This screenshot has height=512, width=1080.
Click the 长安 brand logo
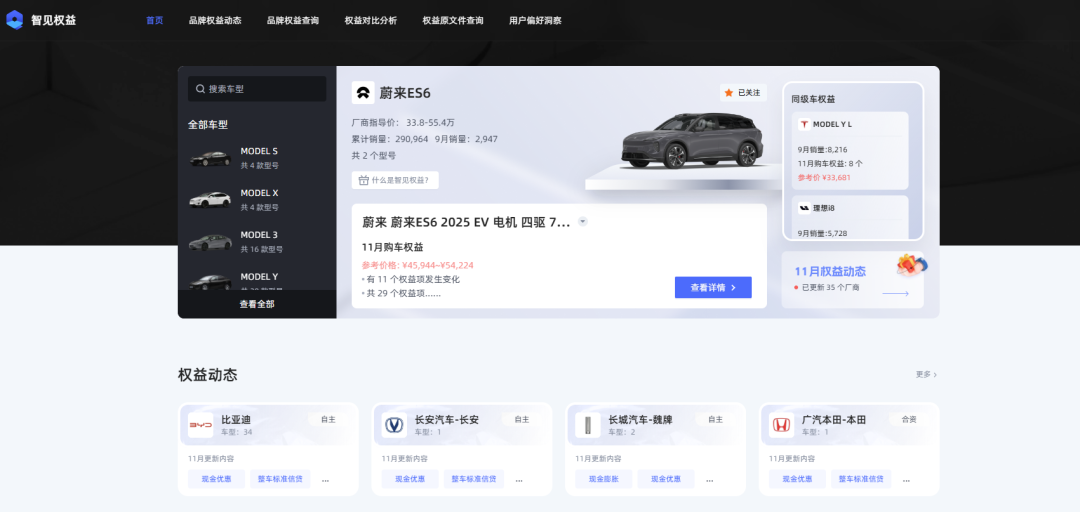tap(394, 425)
